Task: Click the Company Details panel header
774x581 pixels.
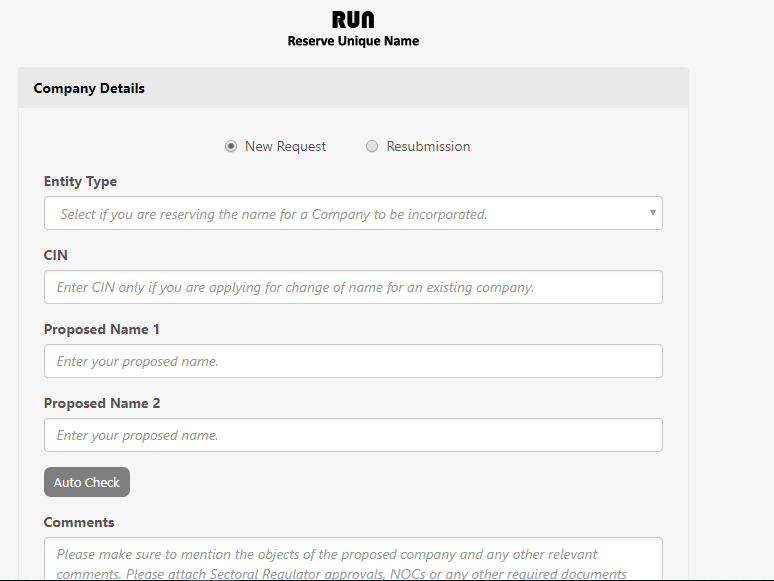Action: [x=353, y=88]
